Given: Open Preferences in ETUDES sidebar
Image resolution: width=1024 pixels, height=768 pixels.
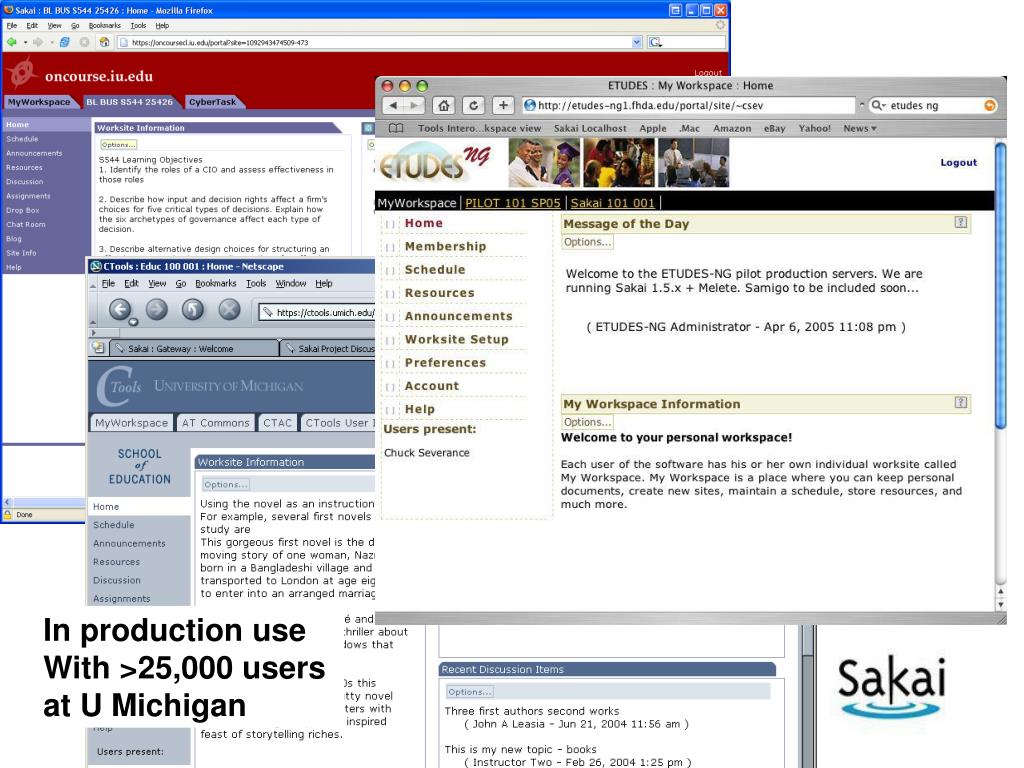Looking at the screenshot, I should click(445, 362).
